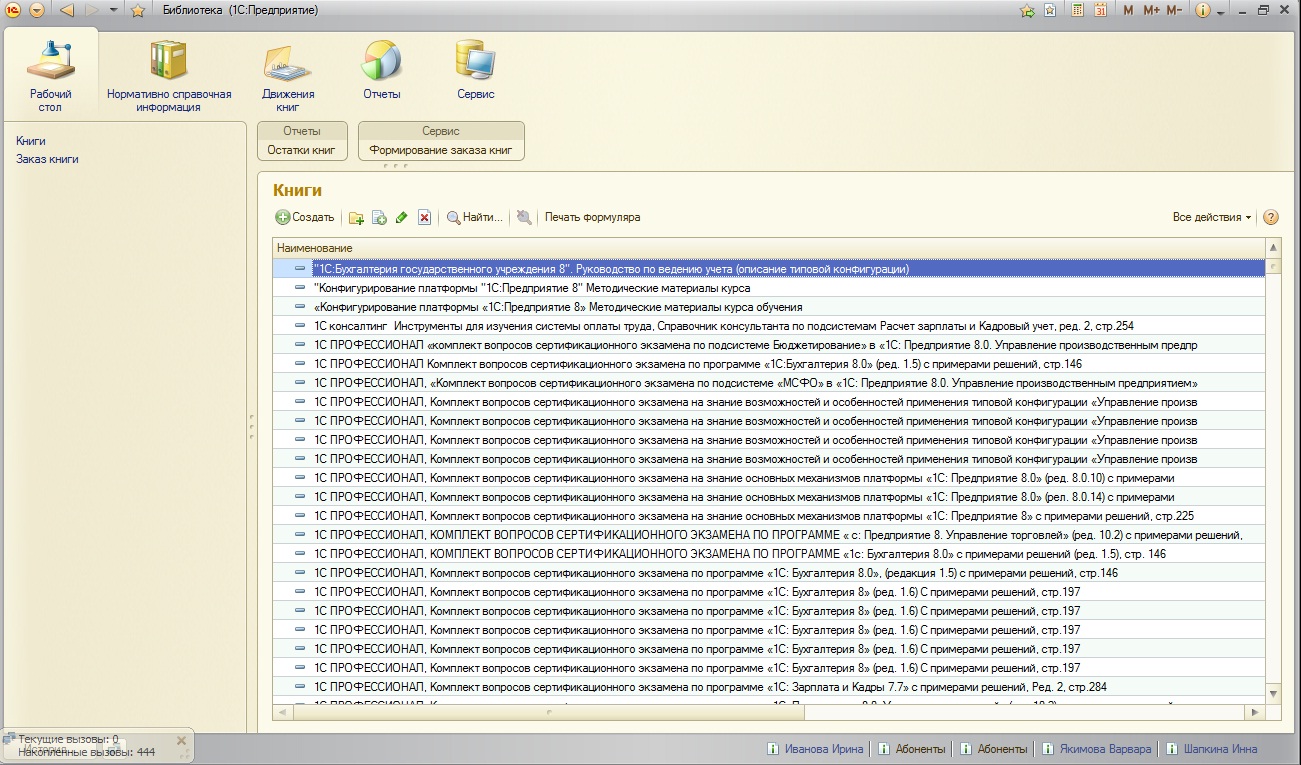Viewport: 1301px width, 765px height.
Task: Click info icon beside Иванова Ирина
Action: click(773, 749)
